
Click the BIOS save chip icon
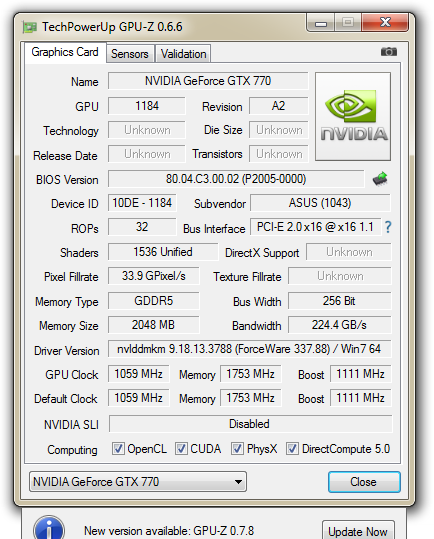[380, 179]
